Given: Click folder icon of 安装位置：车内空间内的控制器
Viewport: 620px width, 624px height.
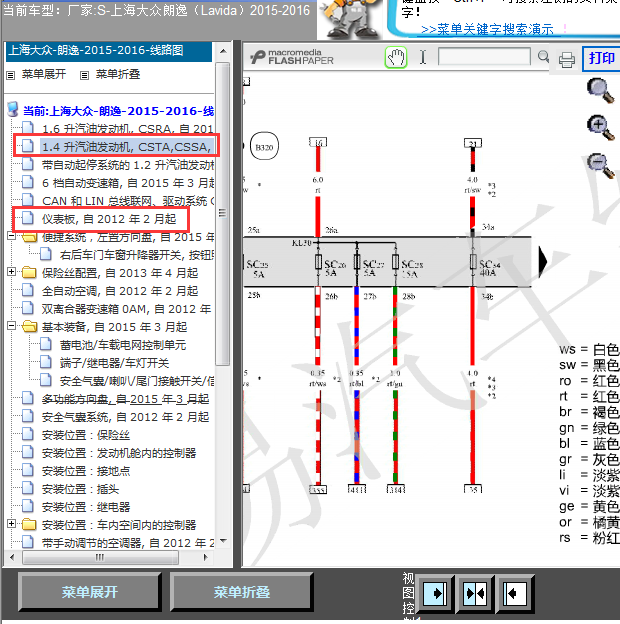Looking at the screenshot, I should coord(29,525).
